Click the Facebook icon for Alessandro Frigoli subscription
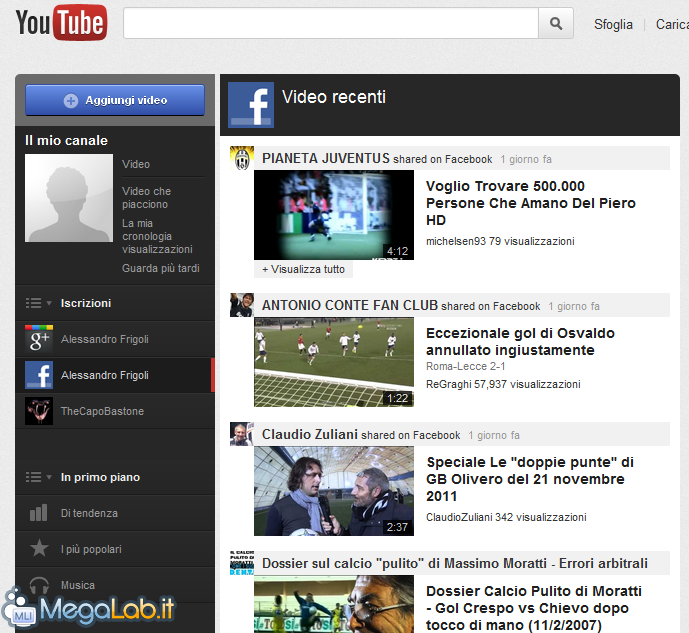689x633 pixels. coord(39,375)
